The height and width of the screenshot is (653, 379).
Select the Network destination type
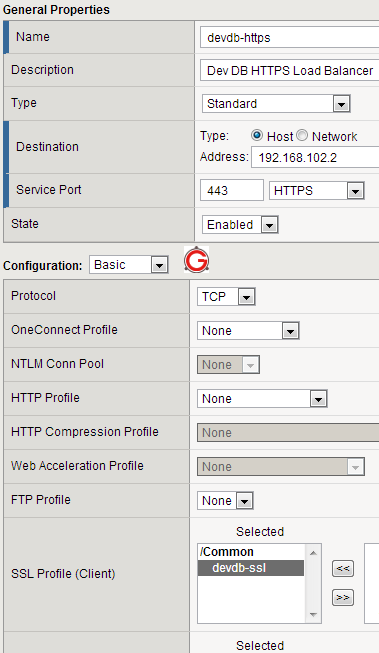tap(302, 135)
